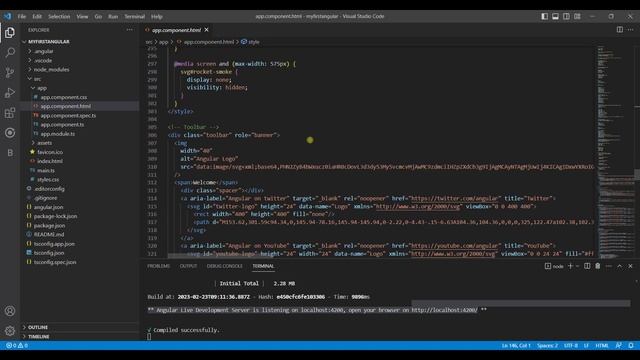Follow the youtube.com/angular link in code

(x=454, y=246)
